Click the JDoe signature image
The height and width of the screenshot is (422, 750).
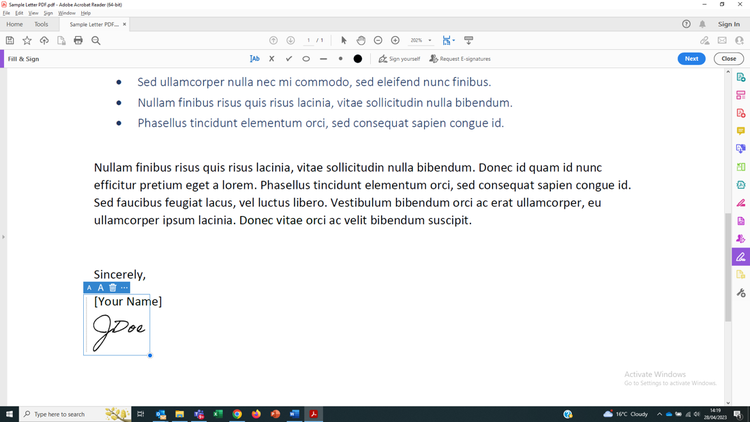pos(119,332)
